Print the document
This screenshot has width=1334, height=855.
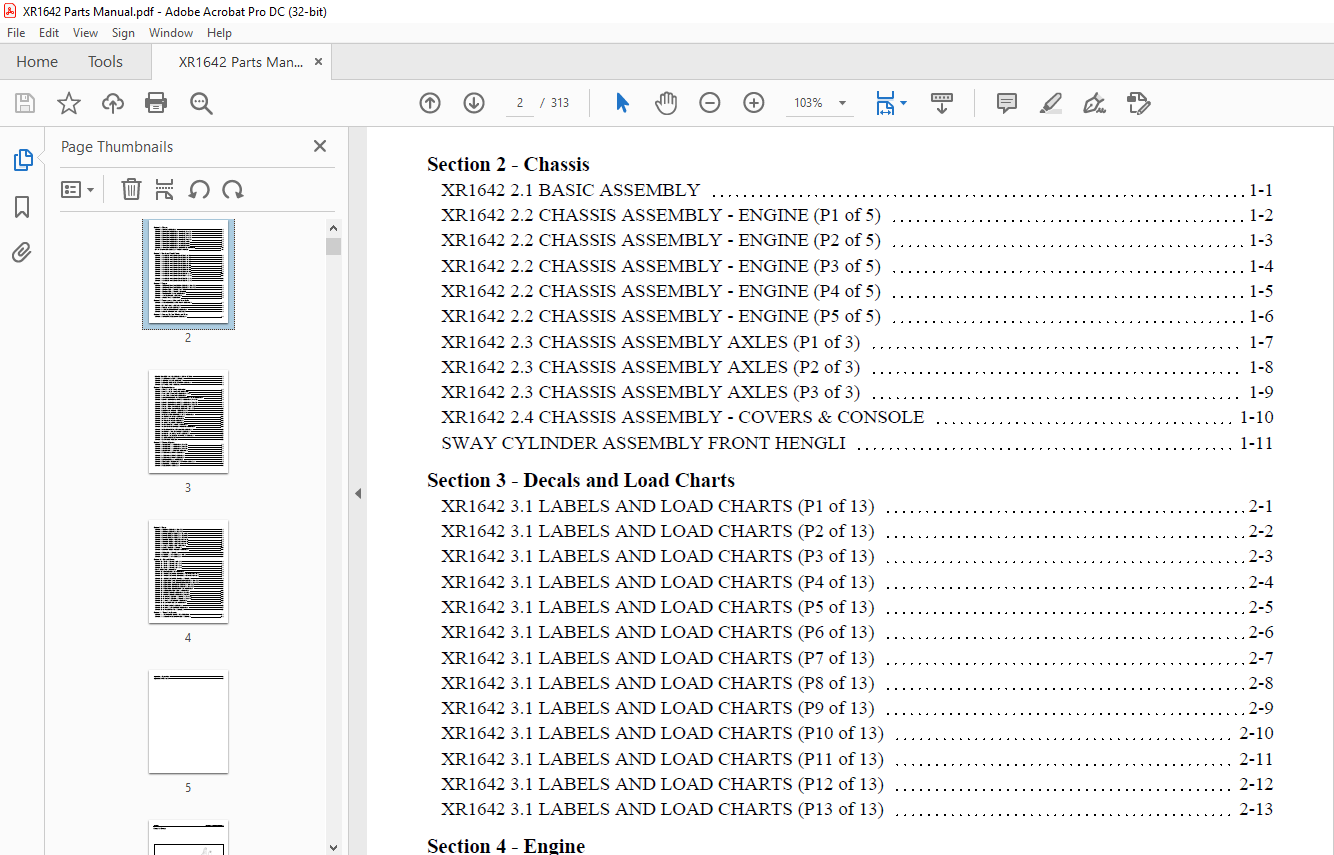156,103
